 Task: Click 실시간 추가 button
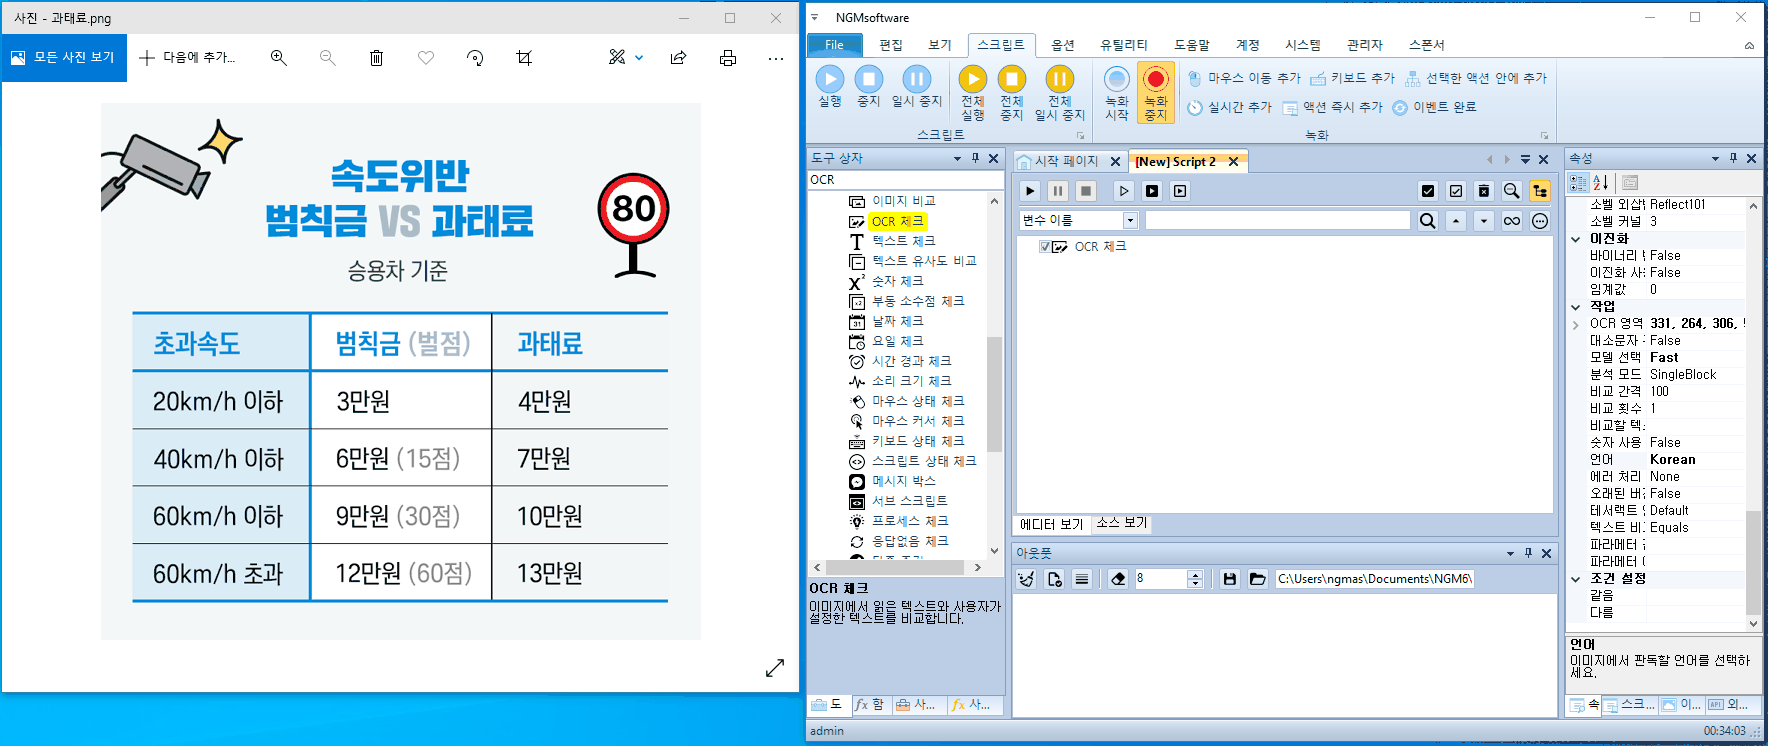pos(1229,107)
